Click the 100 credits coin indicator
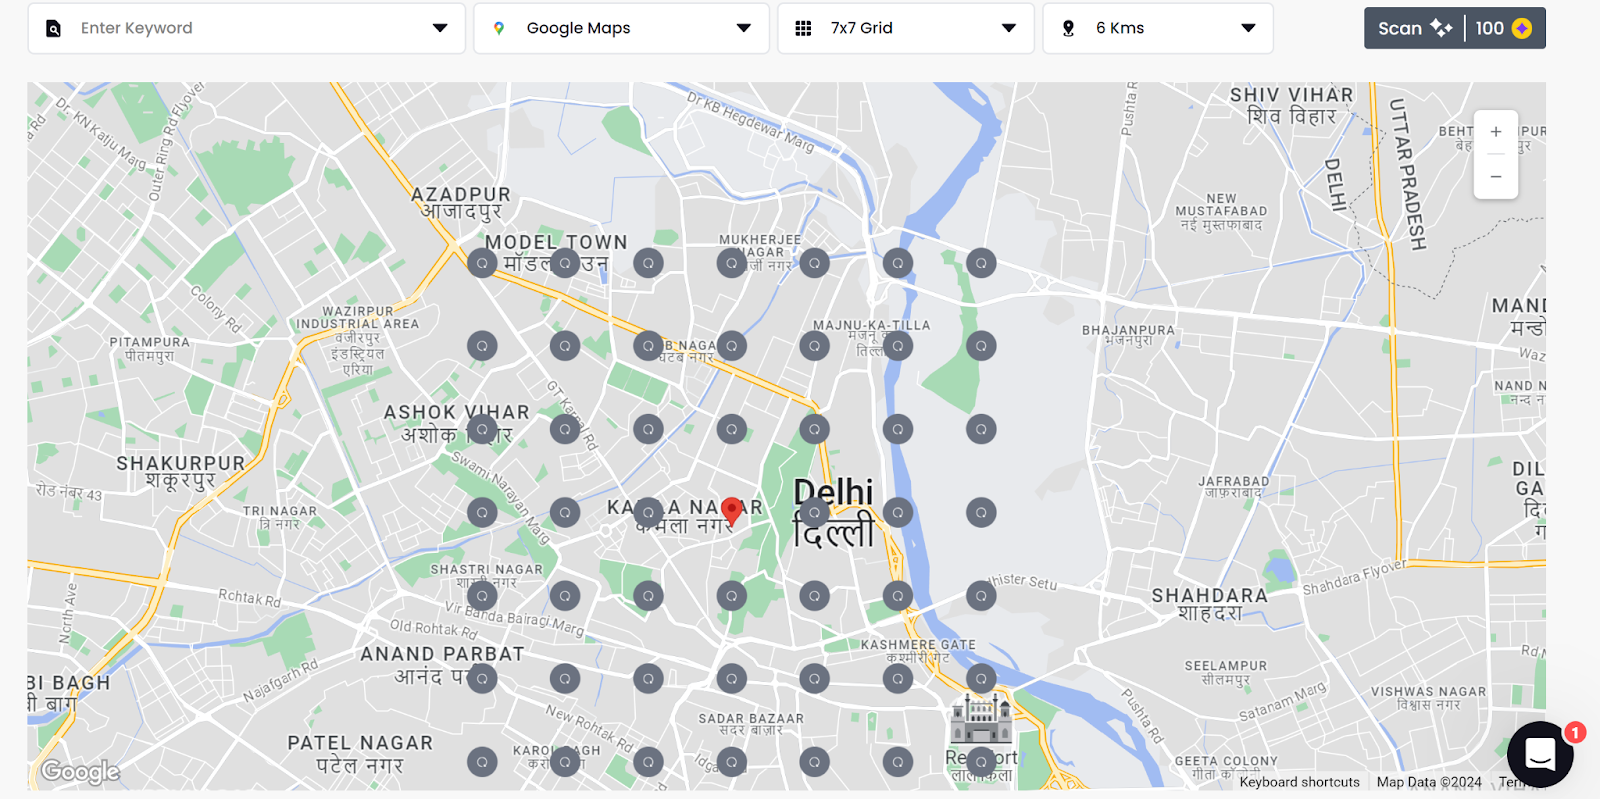The height and width of the screenshot is (799, 1600). pyautogui.click(x=1505, y=28)
